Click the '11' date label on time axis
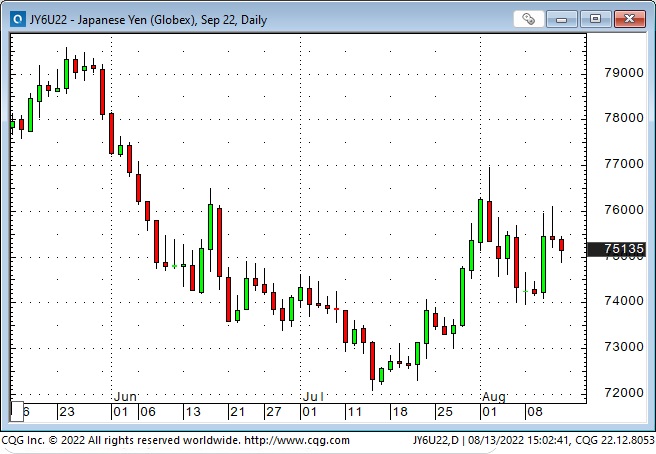Viewport: 656px width, 454px height. [355, 412]
